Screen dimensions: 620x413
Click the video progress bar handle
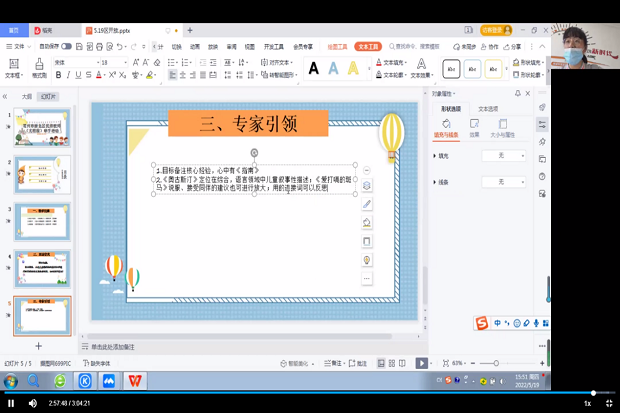tap(593, 393)
